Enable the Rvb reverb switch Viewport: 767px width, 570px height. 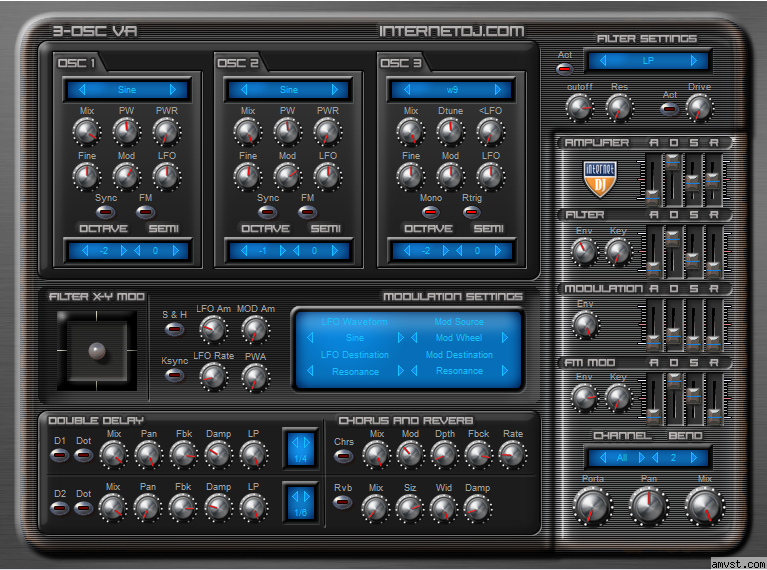pos(342,502)
